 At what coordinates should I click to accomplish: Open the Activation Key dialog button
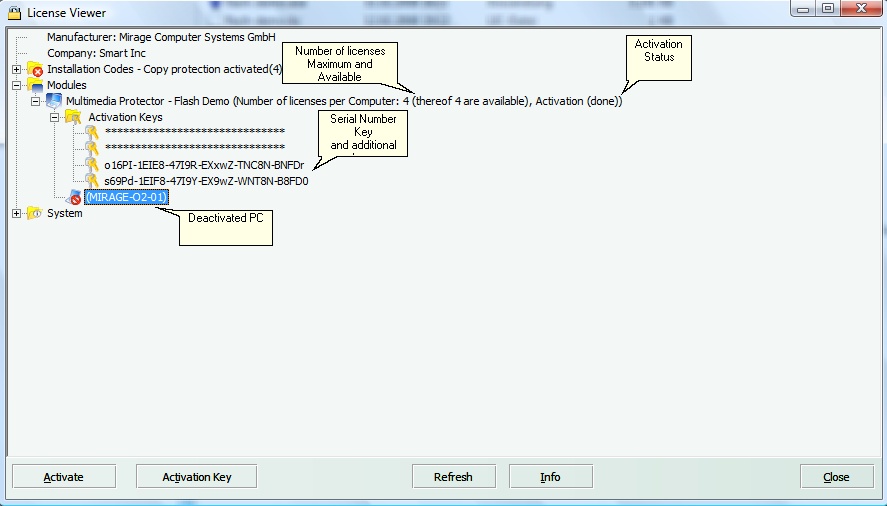pyautogui.click(x=196, y=477)
